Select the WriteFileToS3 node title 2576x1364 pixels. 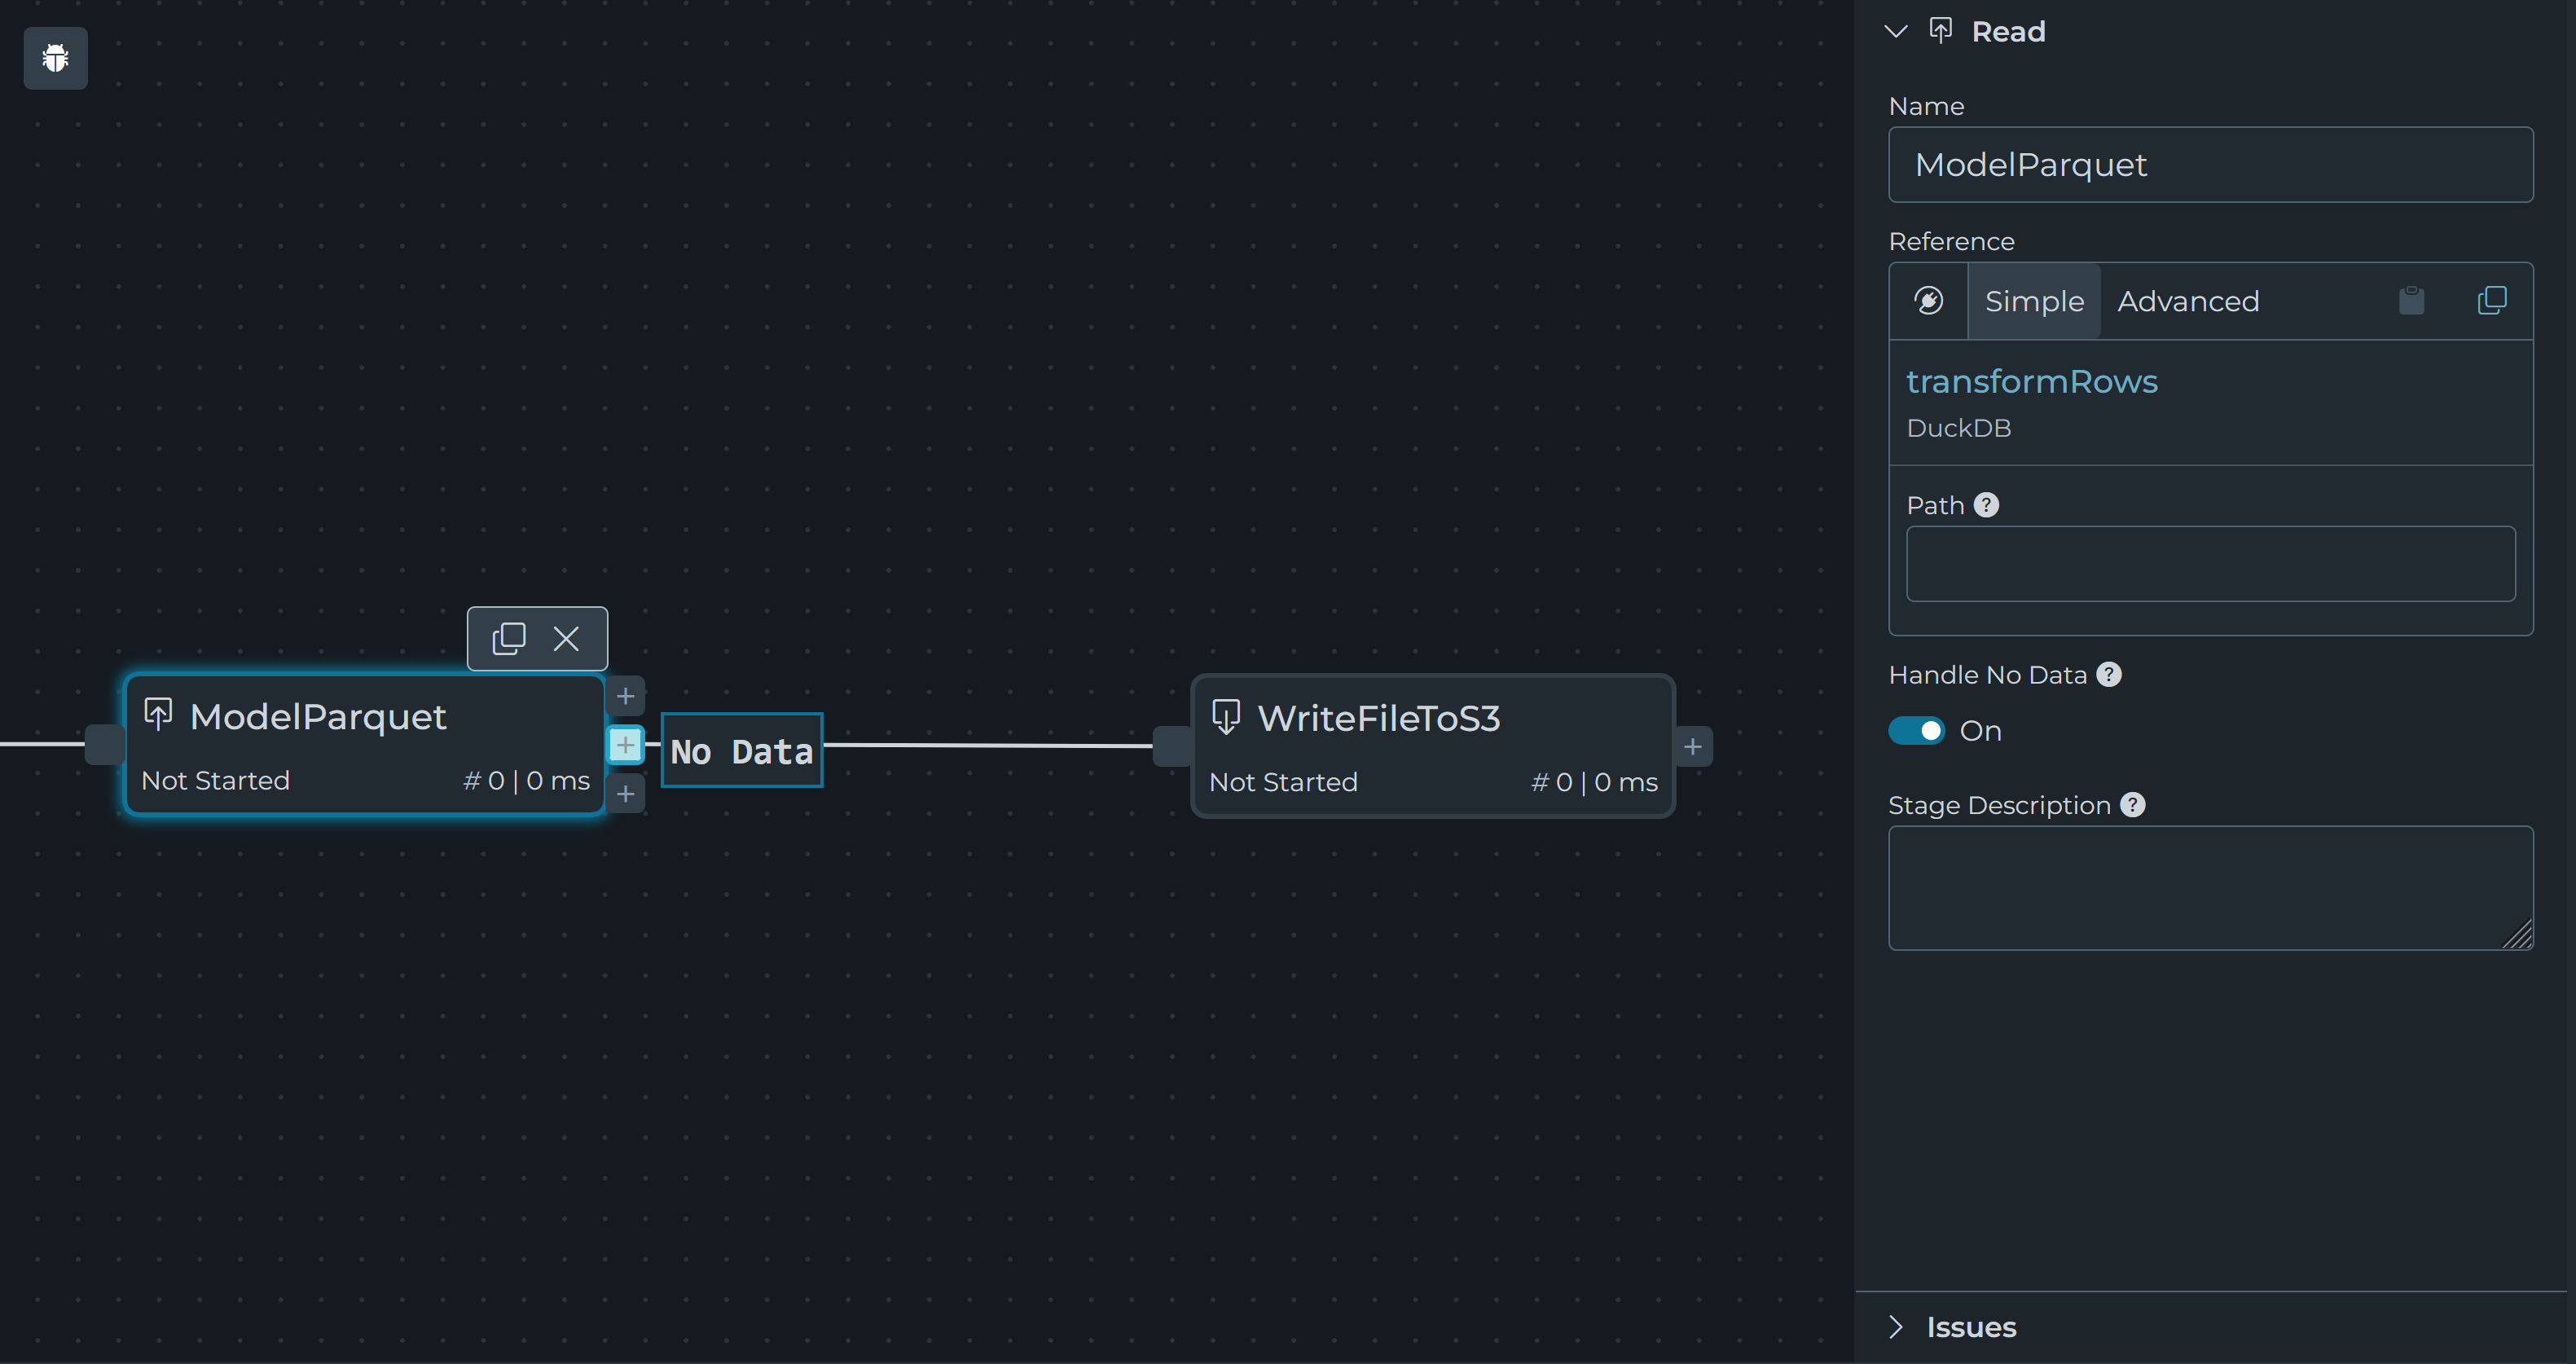coord(1379,718)
